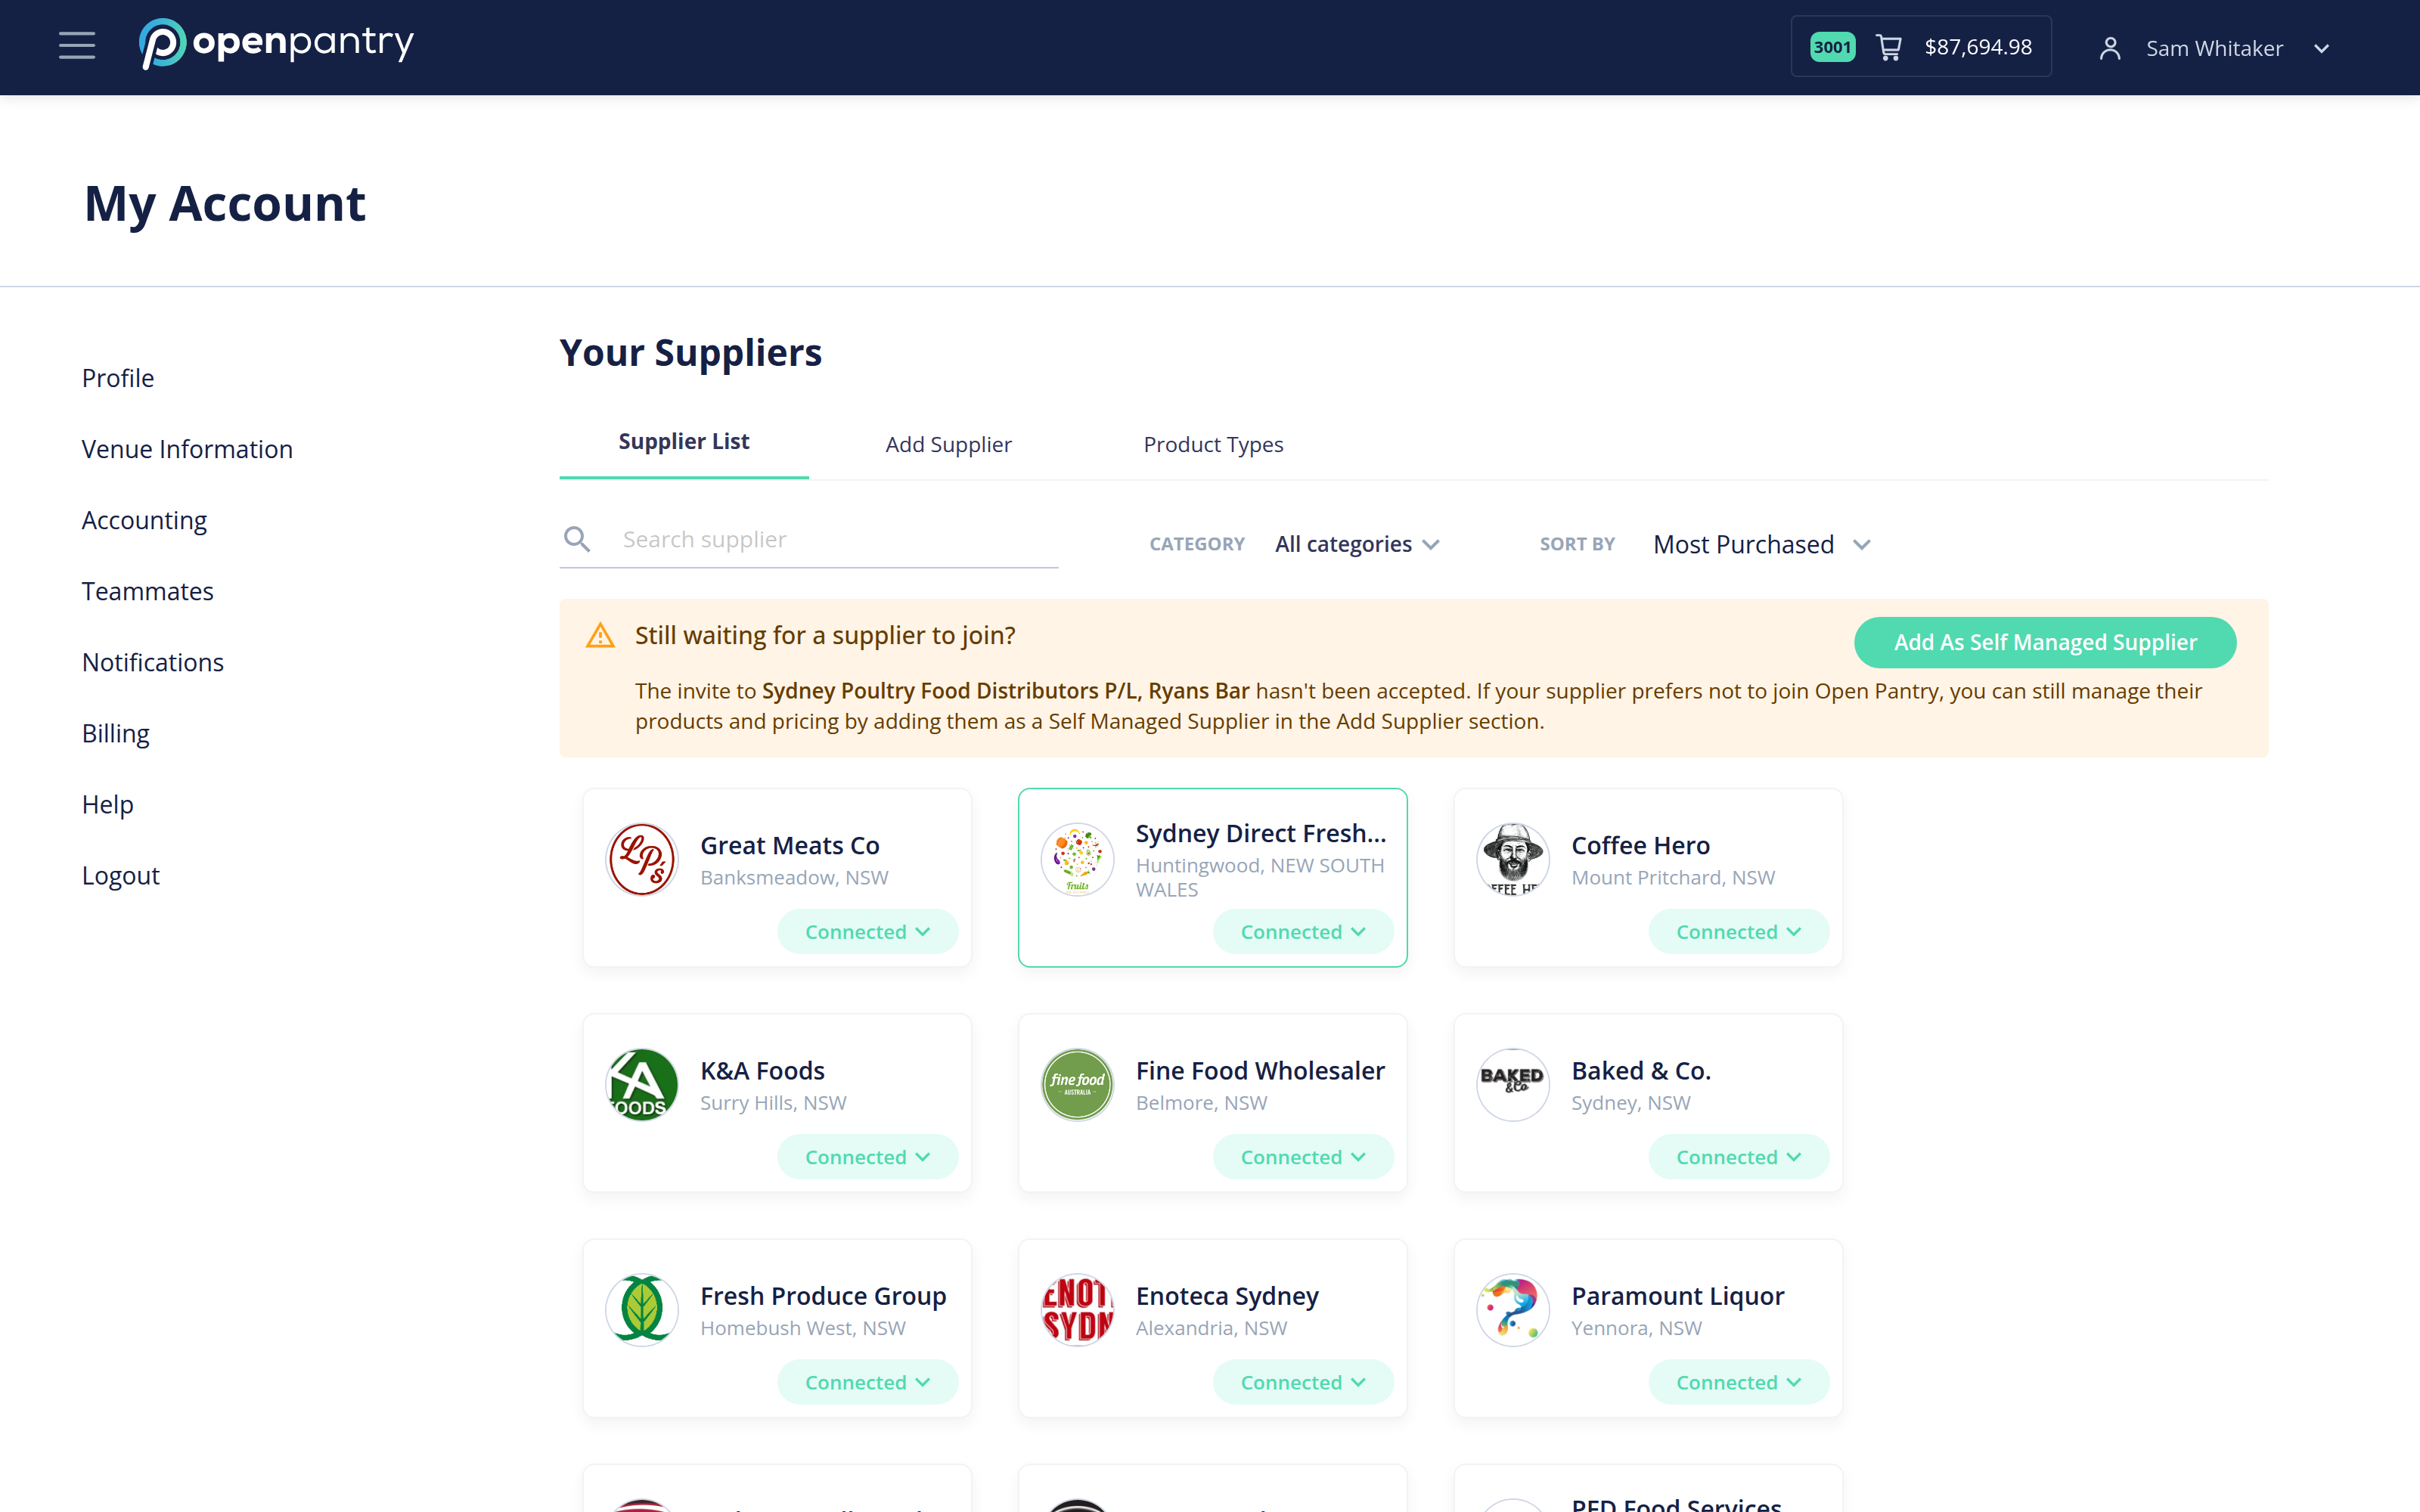Click the Logout link

pos(121,875)
